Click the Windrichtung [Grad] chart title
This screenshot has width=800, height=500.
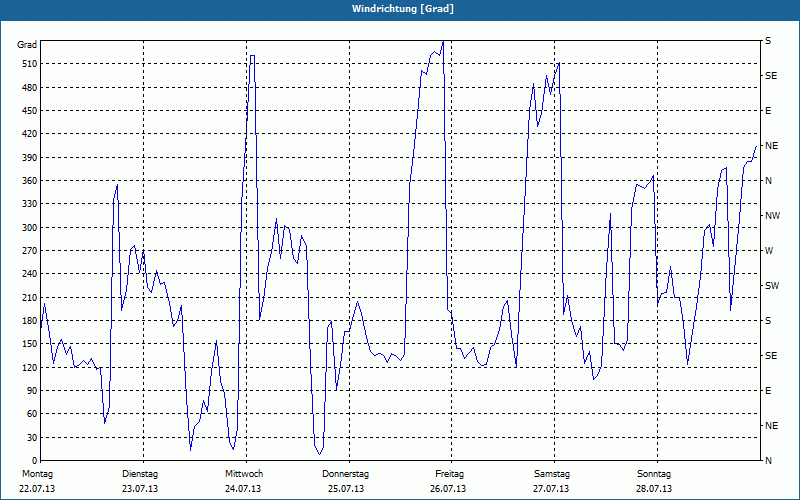403,9
